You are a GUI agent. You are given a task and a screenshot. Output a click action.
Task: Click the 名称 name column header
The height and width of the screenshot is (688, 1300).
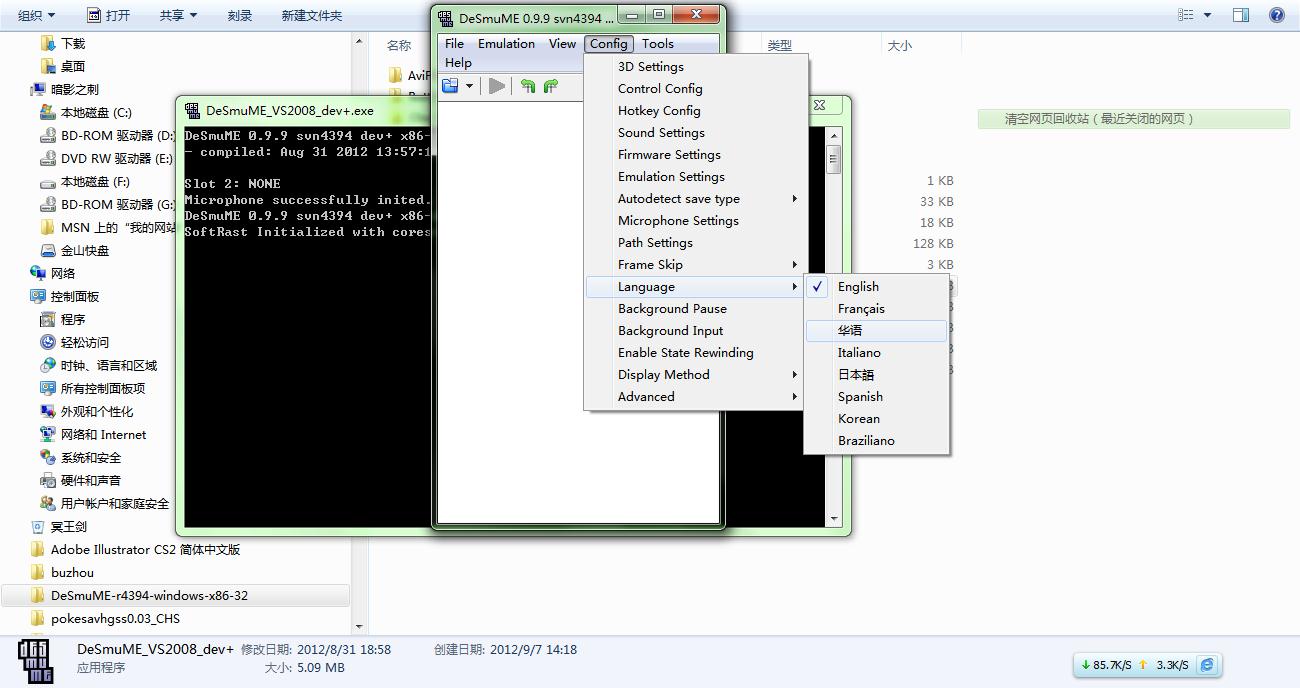[x=399, y=45]
